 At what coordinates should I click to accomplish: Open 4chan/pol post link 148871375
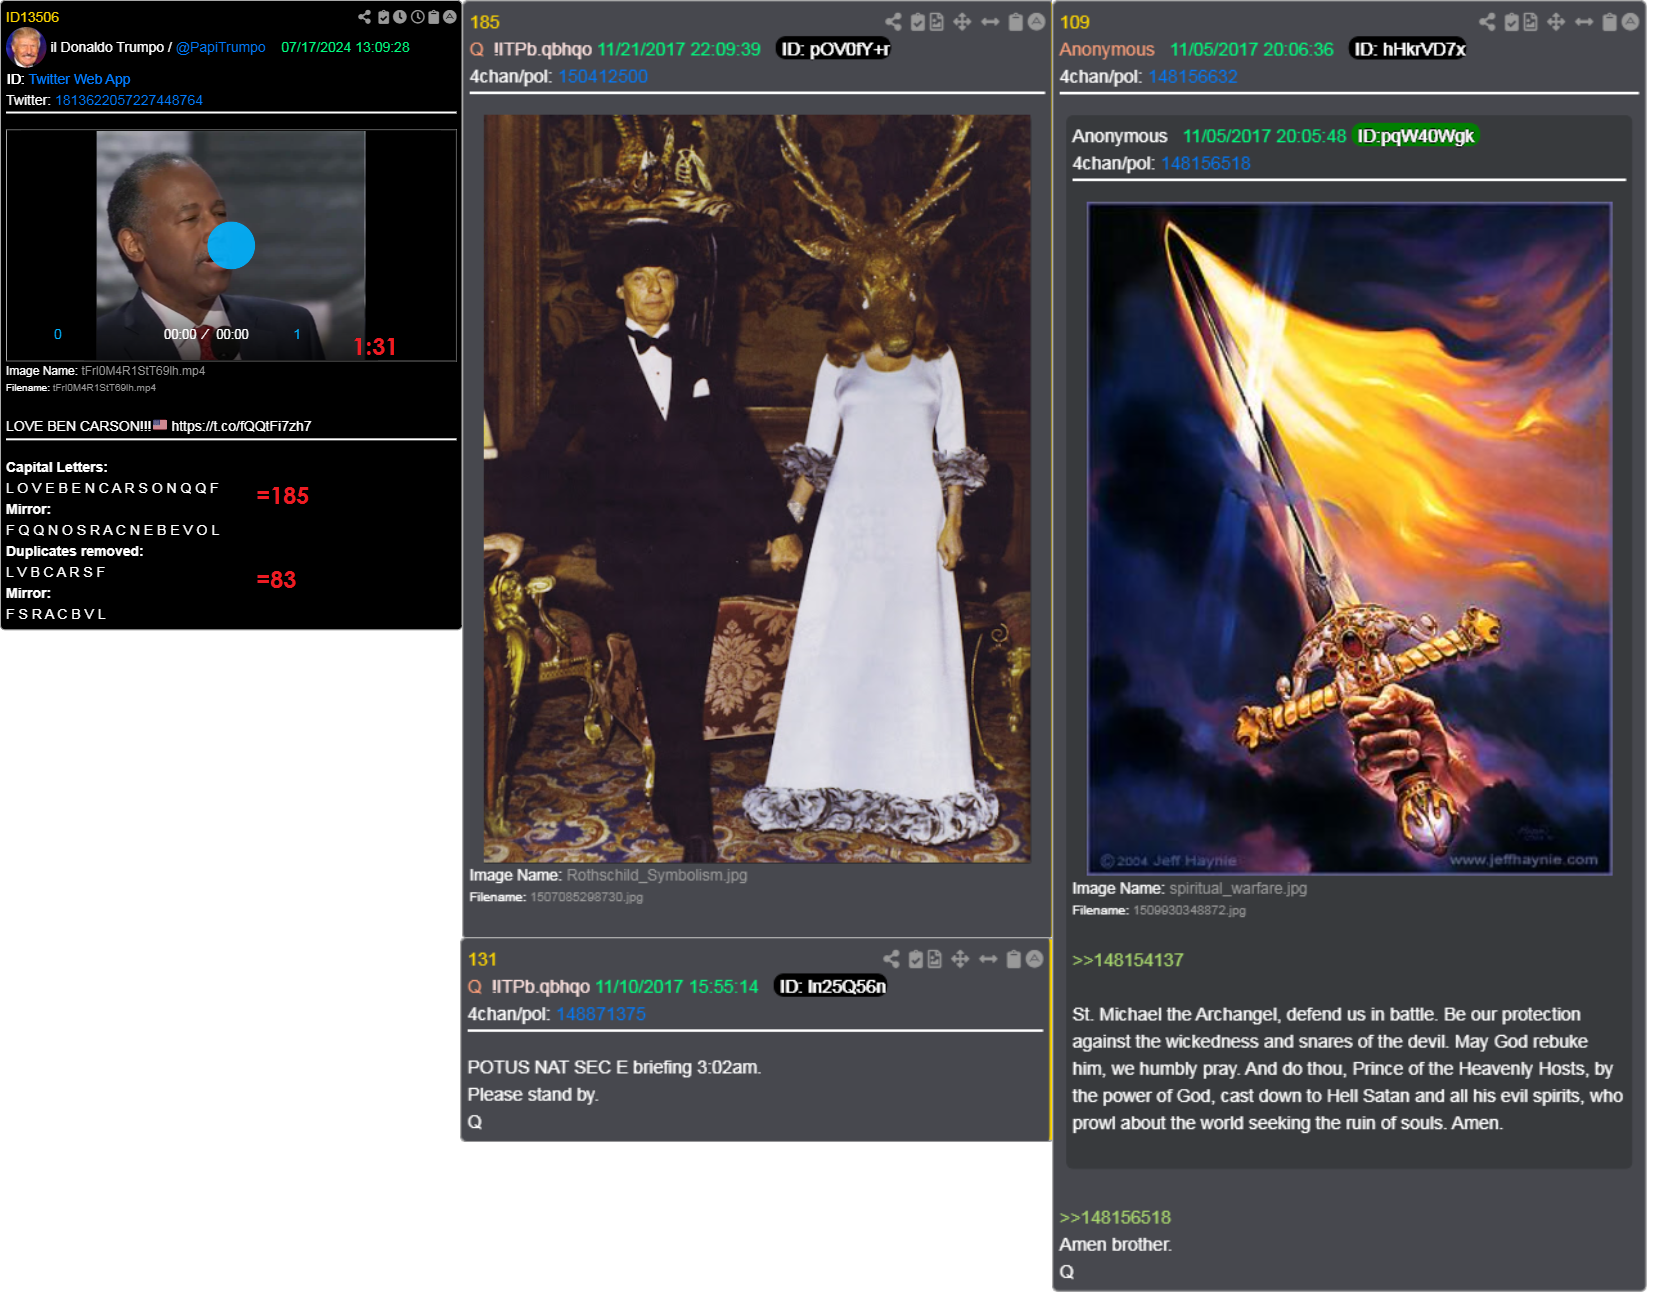pyautogui.click(x=601, y=1014)
